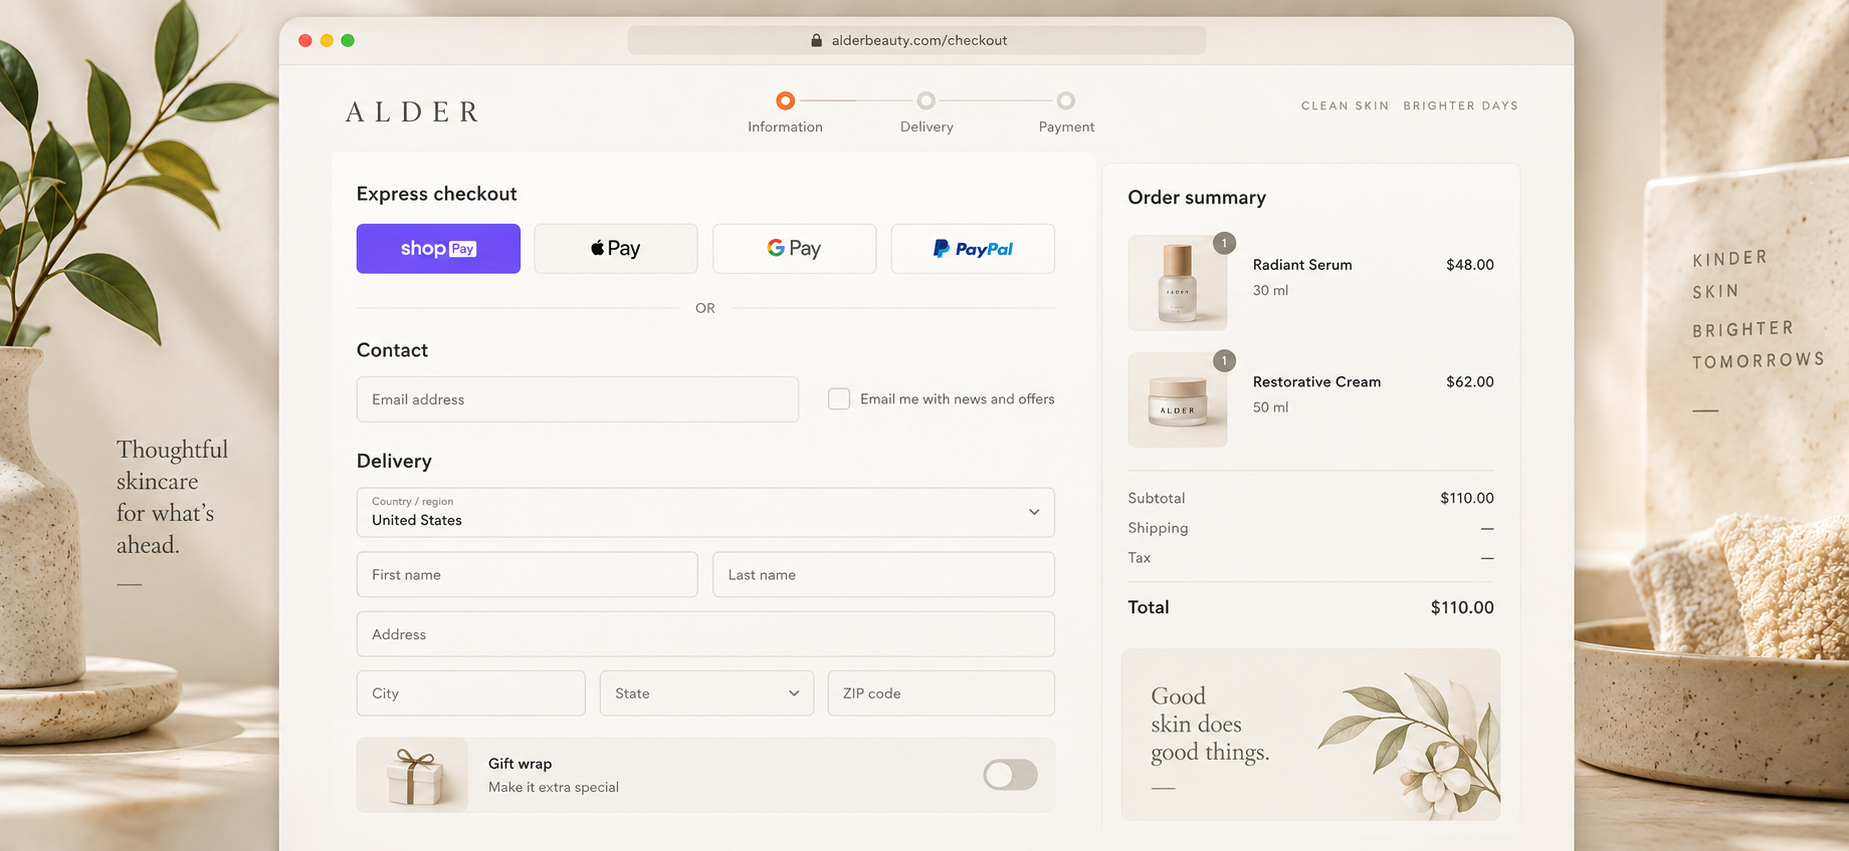This screenshot has width=1849, height=851.
Task: Click the 'Good skin does good things' banner
Action: 1310,735
